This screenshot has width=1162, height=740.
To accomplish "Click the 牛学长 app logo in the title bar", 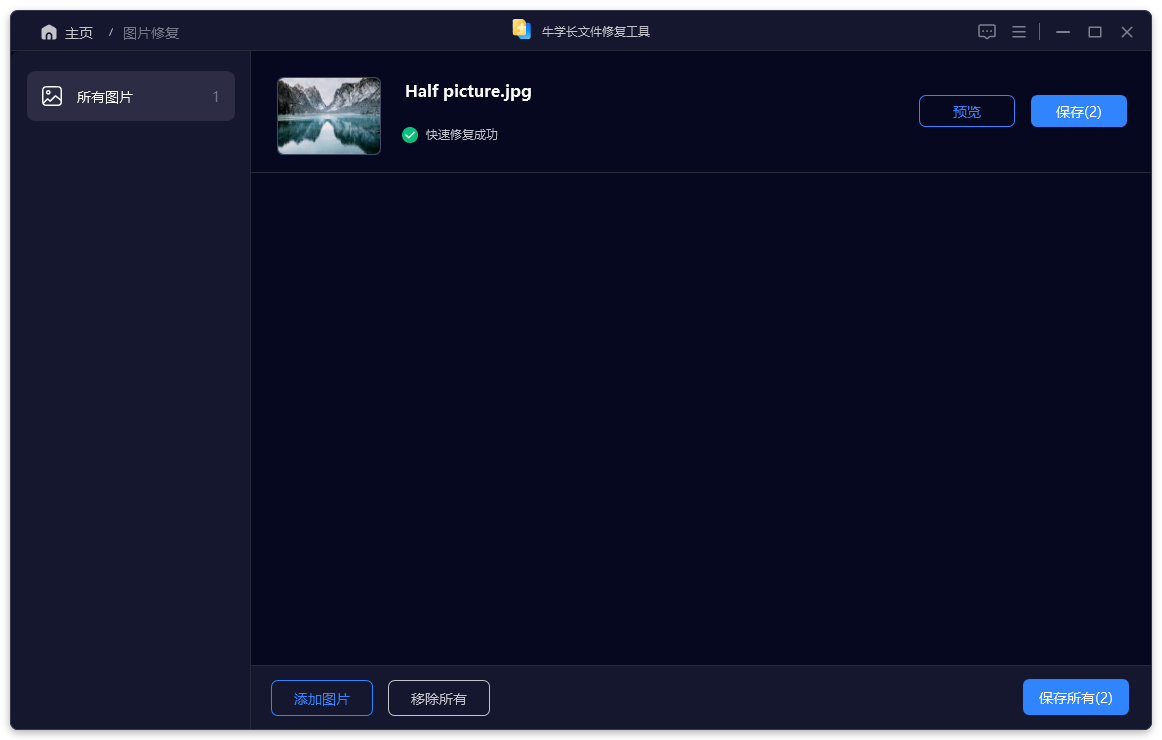I will pos(521,29).
